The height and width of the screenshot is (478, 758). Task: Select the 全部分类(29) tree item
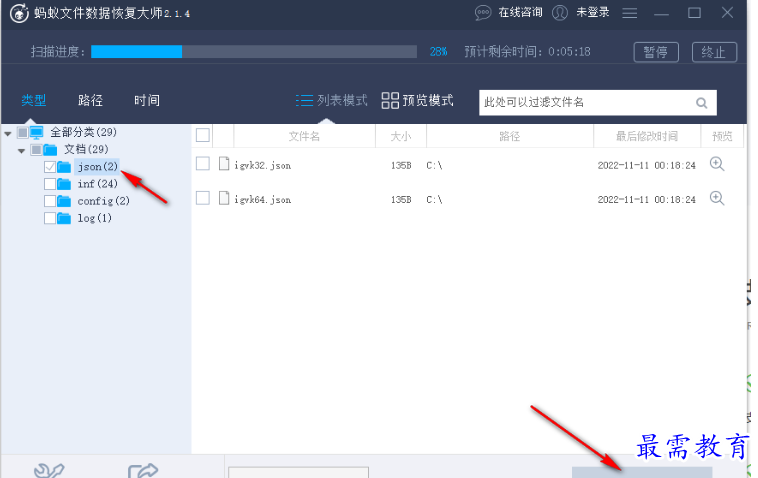point(83,132)
